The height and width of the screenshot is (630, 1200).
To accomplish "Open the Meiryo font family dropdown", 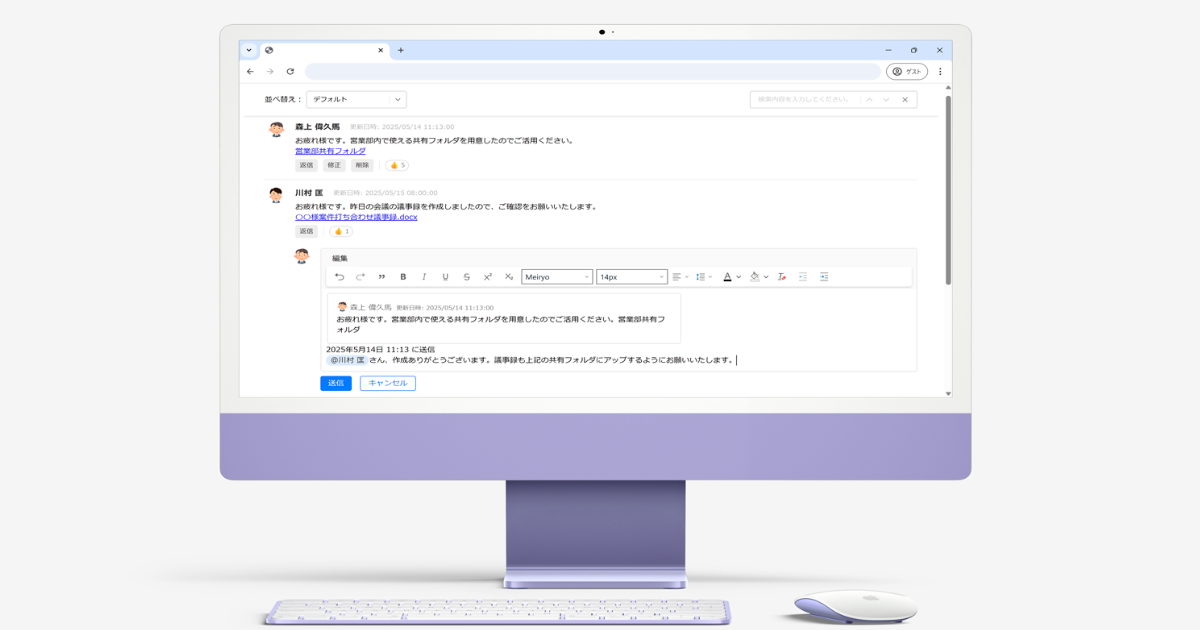I will (x=555, y=276).
